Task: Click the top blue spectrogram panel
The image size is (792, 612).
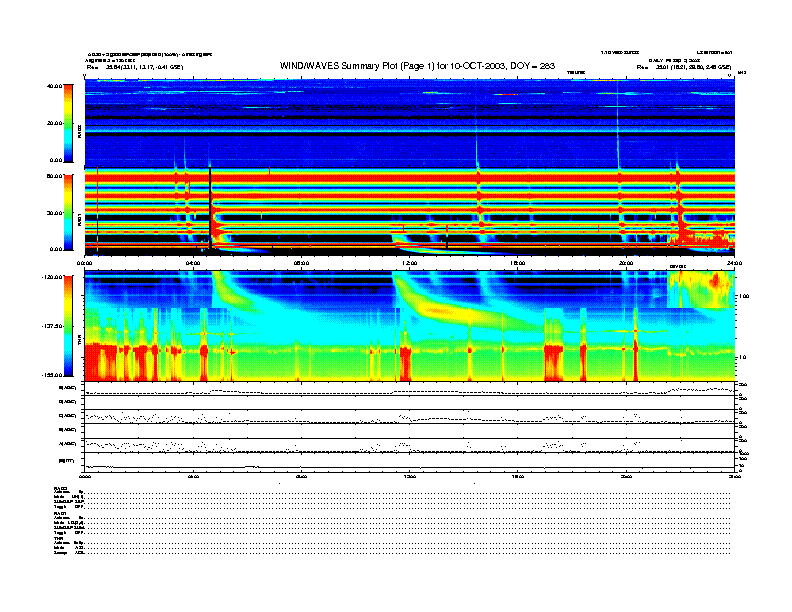Action: [410, 123]
